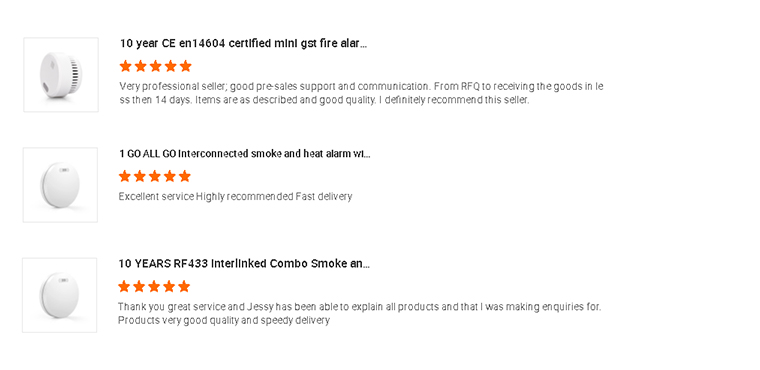Click fifth star of the CE en14604 review
This screenshot has width=760, height=370.
coord(186,66)
